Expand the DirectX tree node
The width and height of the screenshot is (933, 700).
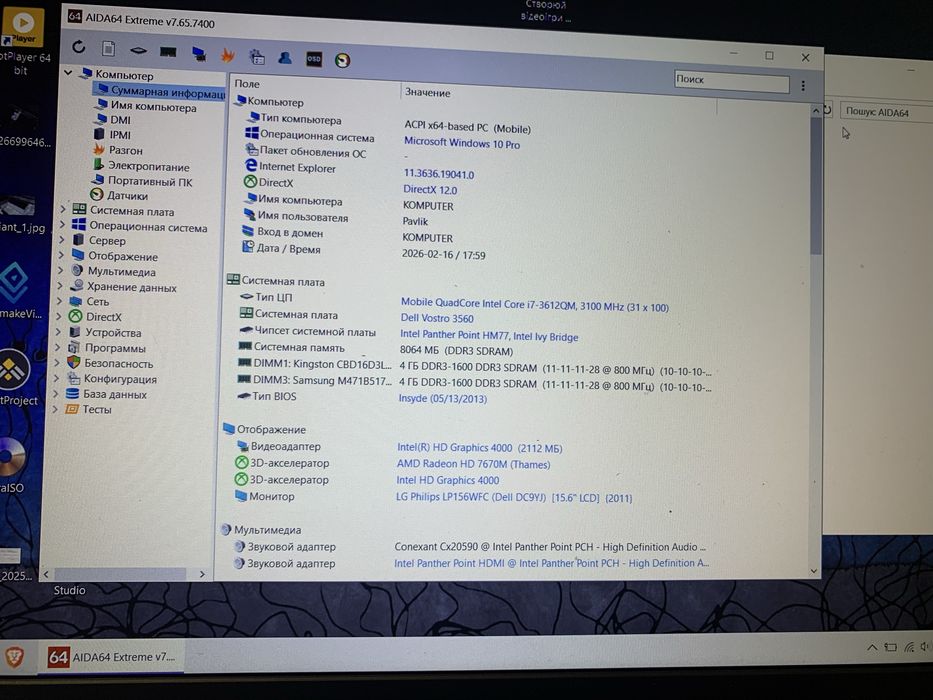[x=58, y=316]
